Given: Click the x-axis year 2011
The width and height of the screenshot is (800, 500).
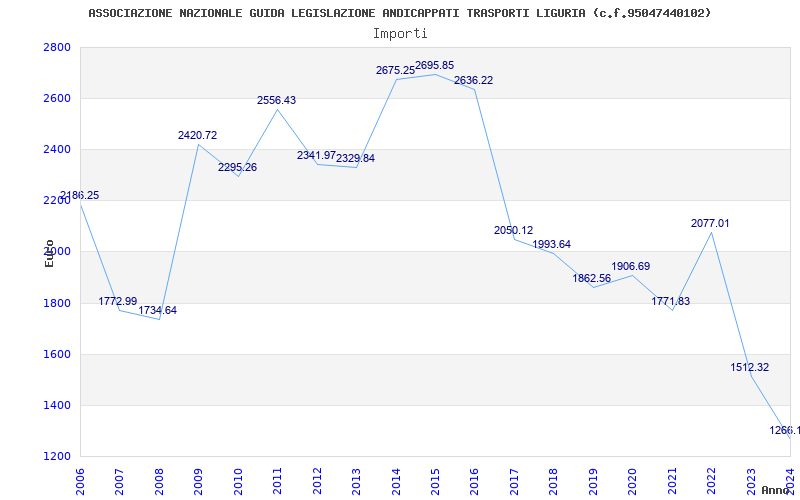Looking at the screenshot, I should tap(277, 482).
